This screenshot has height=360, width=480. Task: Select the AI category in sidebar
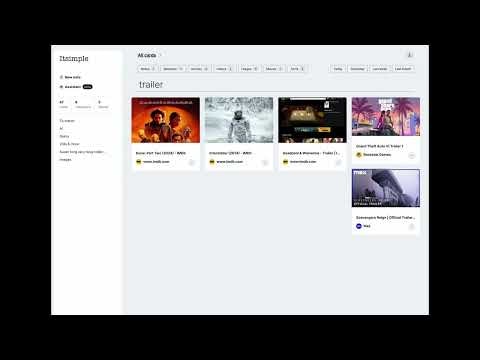[x=61, y=128]
